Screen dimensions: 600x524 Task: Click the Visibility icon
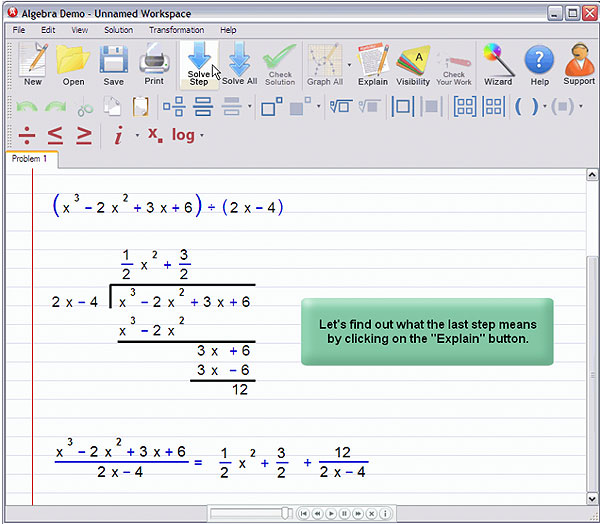coord(413,64)
